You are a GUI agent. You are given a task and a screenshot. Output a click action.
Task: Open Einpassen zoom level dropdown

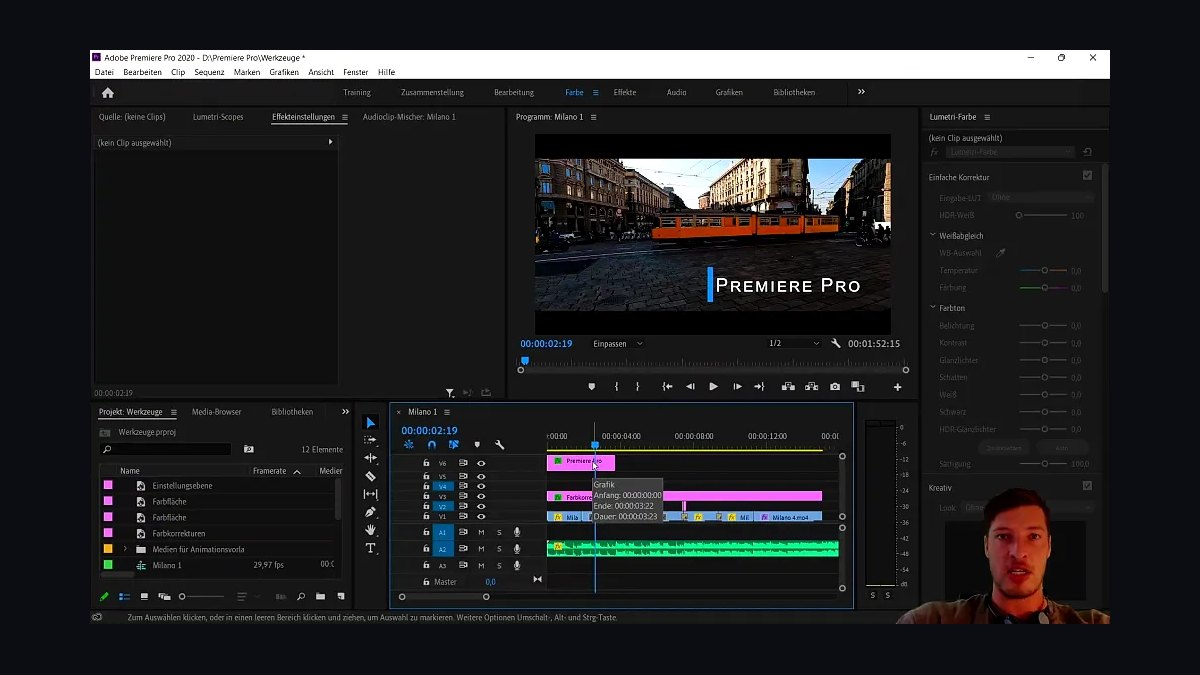coord(619,343)
